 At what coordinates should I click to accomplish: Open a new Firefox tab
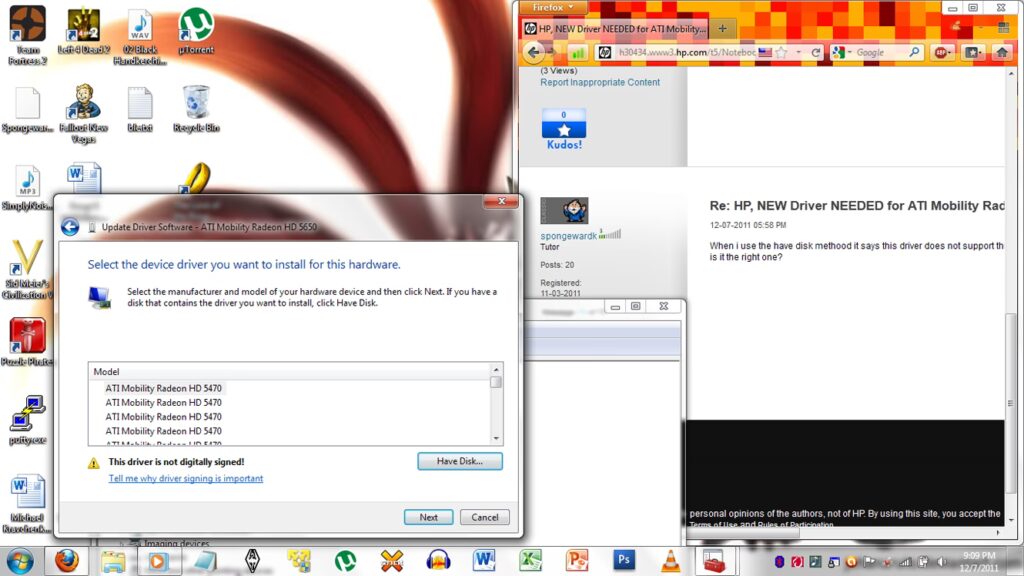point(722,28)
